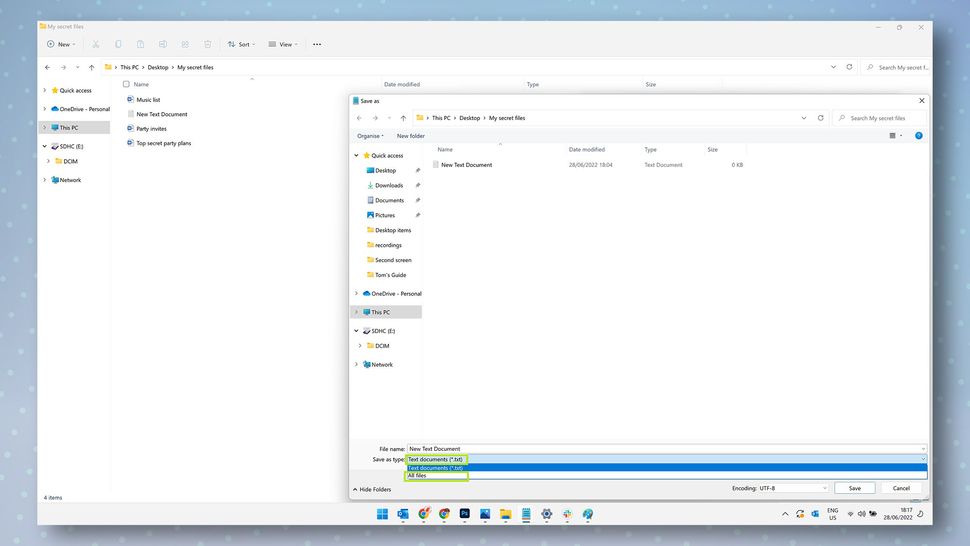Click the Rename icon in File Explorer toolbar

(x=163, y=45)
